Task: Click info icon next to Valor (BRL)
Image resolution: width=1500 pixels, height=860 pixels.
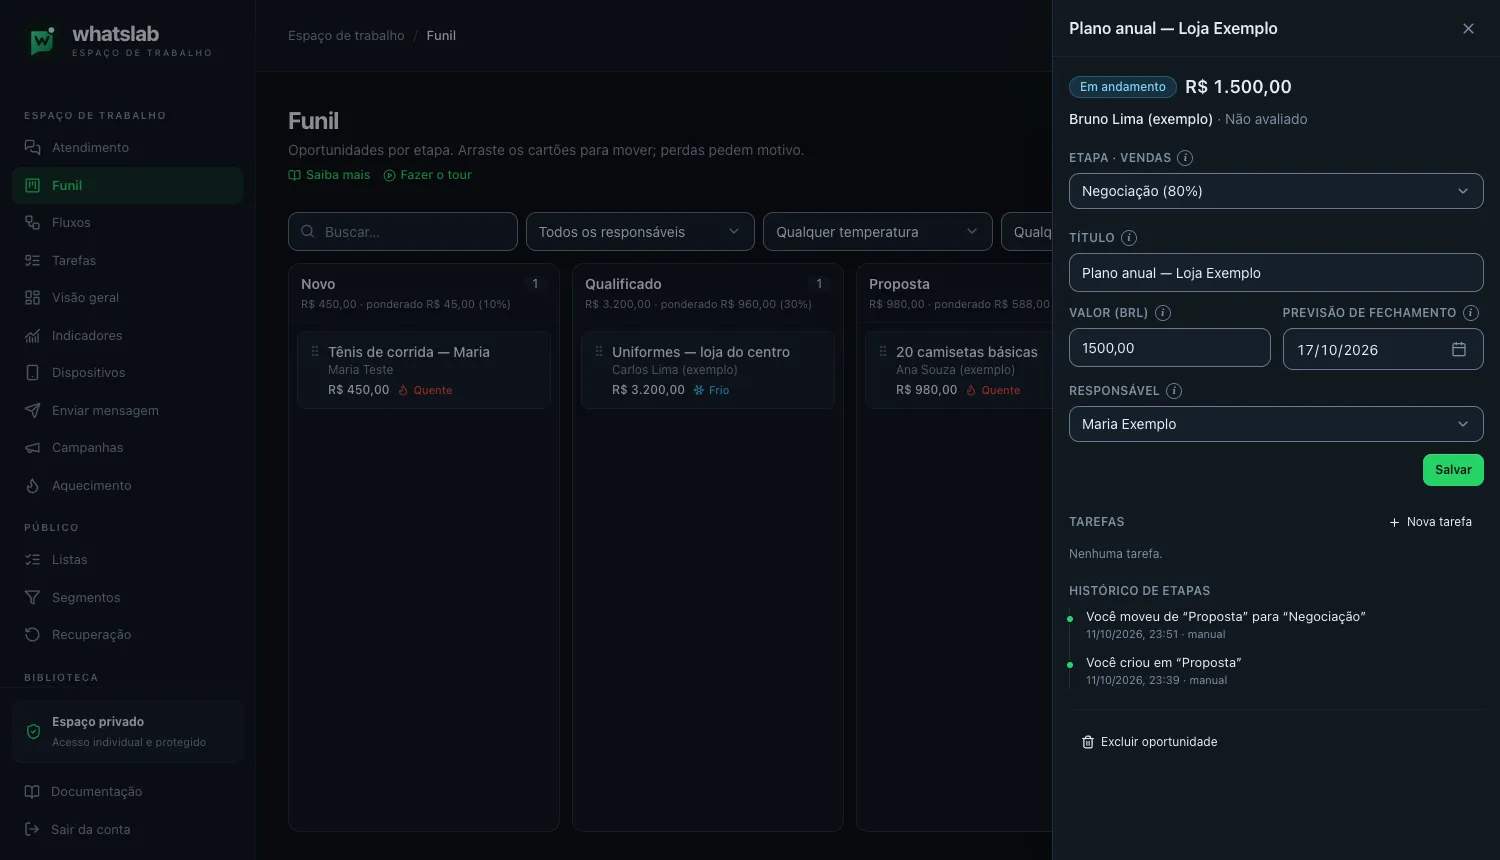Action: tap(1163, 313)
